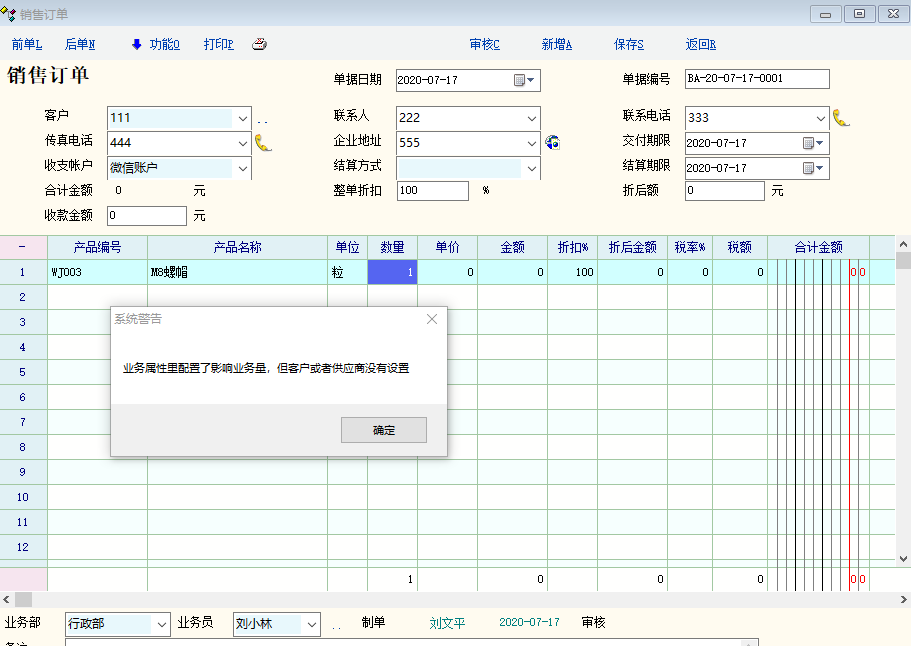Open the 交付期限 calendar picker
The width and height of the screenshot is (911, 646).
click(814, 143)
